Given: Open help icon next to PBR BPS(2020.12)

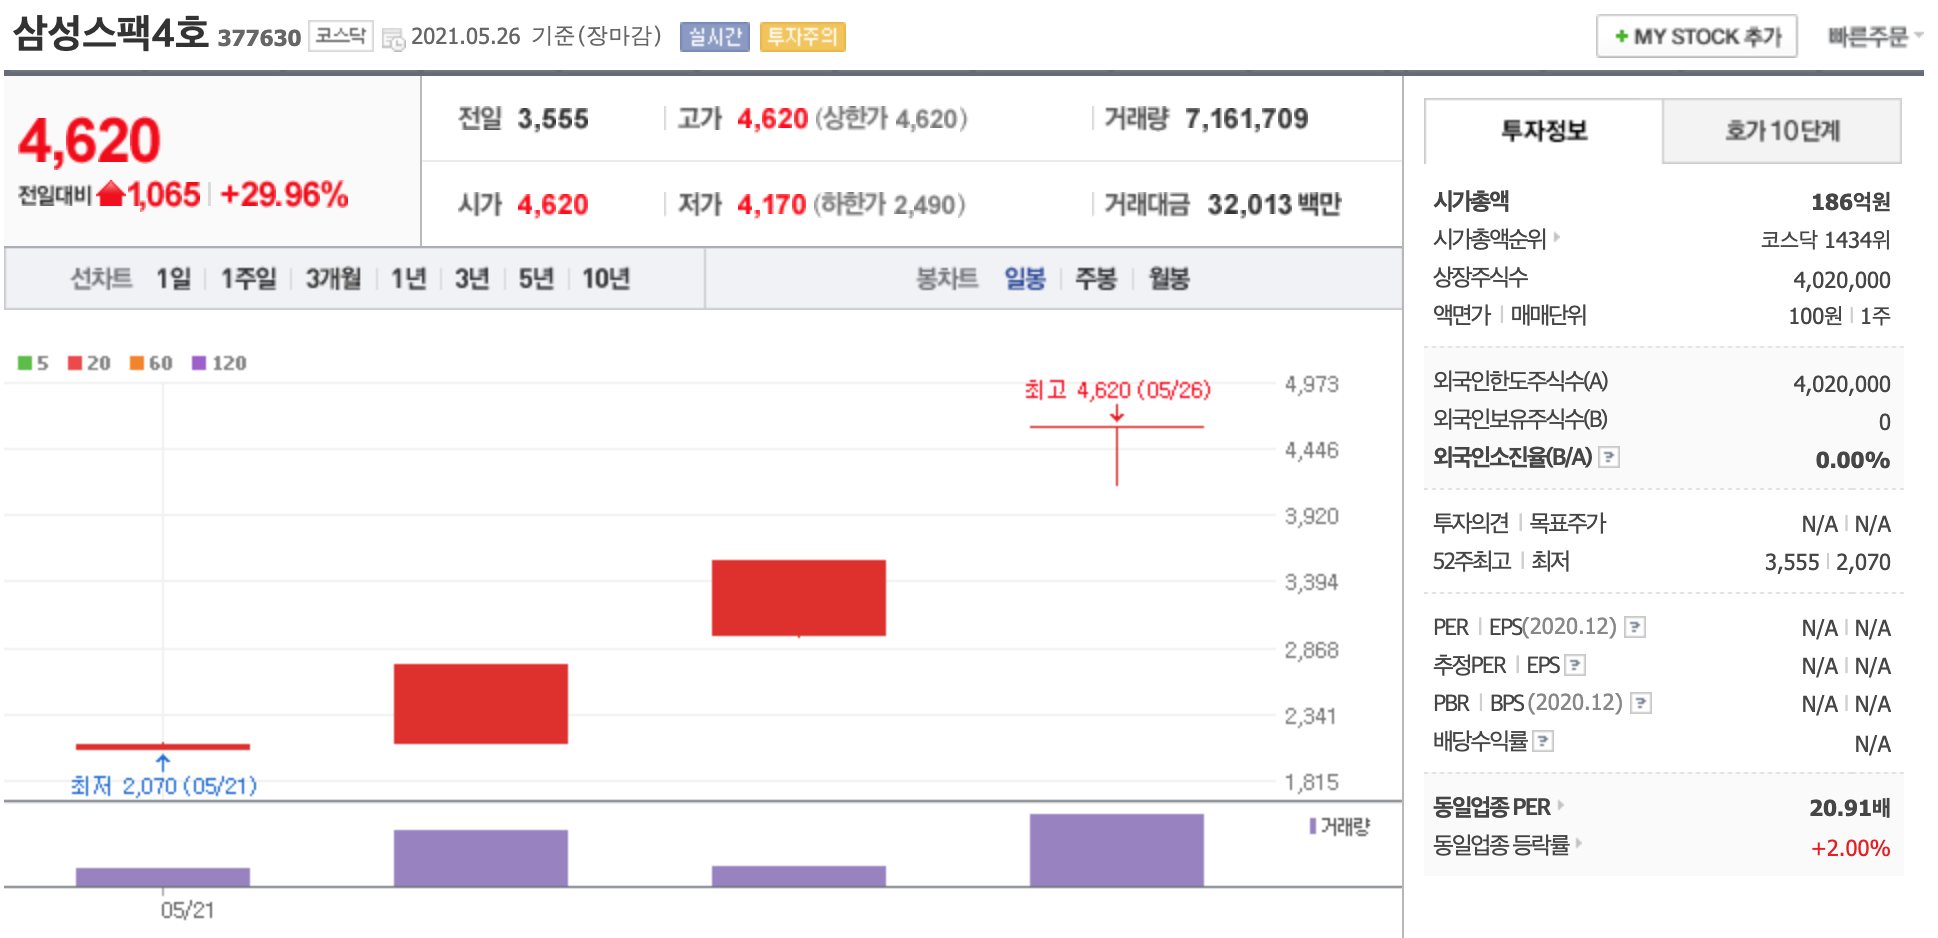Looking at the screenshot, I should click(x=1640, y=703).
